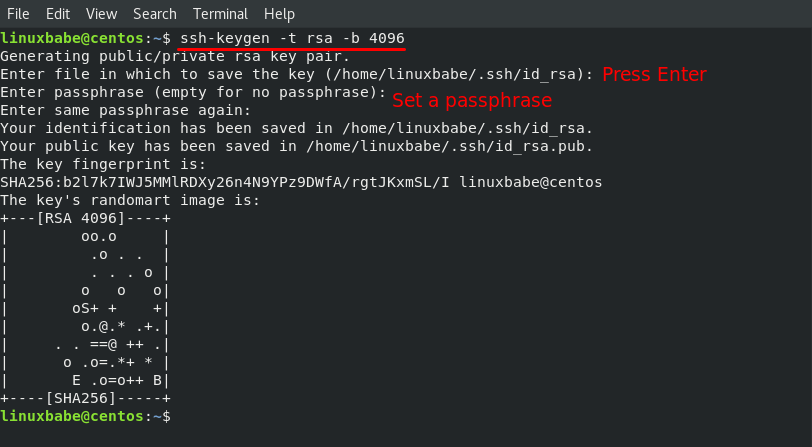Image resolution: width=812 pixels, height=447 pixels.
Task: Click "The key's randomart image is:" line
Action: [130, 200]
